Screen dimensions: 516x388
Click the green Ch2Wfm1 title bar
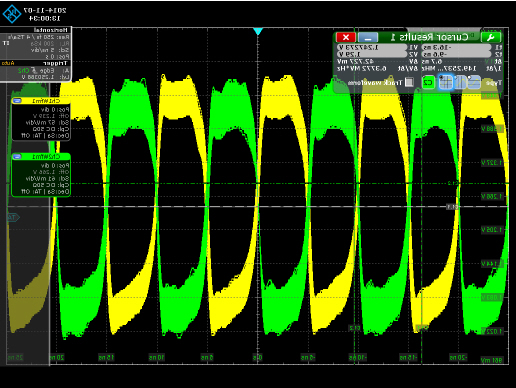(41, 156)
